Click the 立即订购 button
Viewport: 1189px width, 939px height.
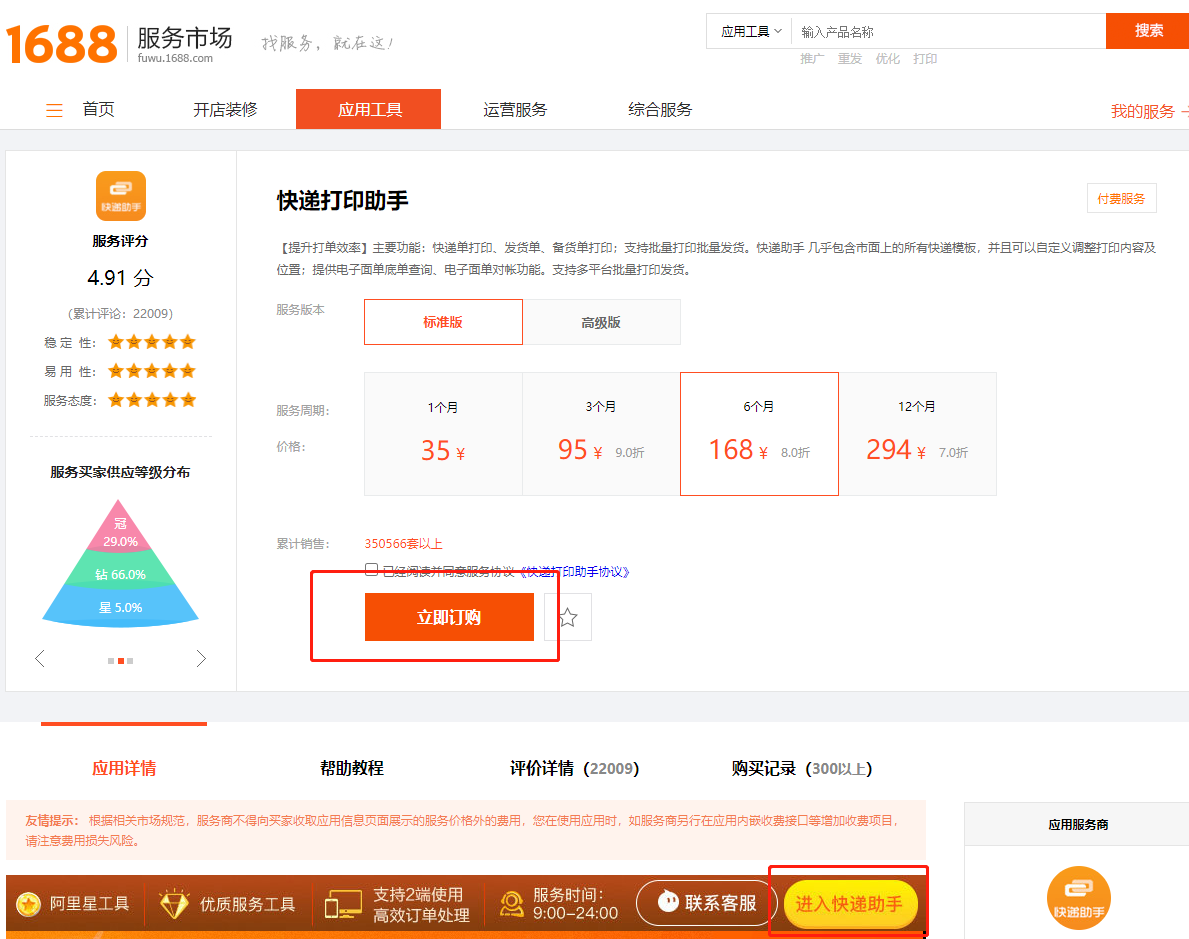tap(449, 617)
